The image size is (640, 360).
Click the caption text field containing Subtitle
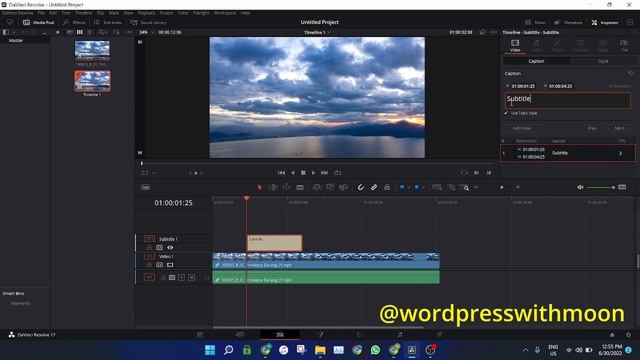568,100
